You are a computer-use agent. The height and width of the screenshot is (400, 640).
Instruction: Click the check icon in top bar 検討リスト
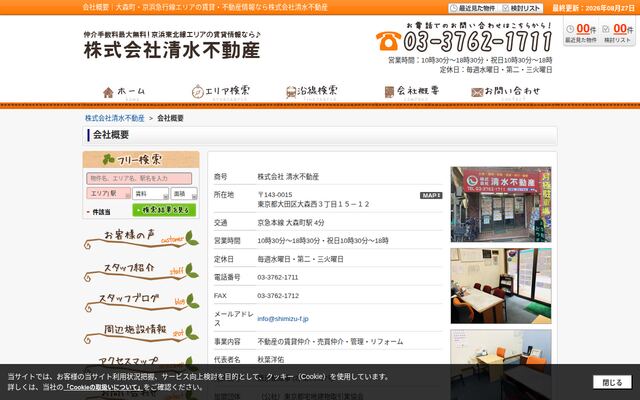506,8
